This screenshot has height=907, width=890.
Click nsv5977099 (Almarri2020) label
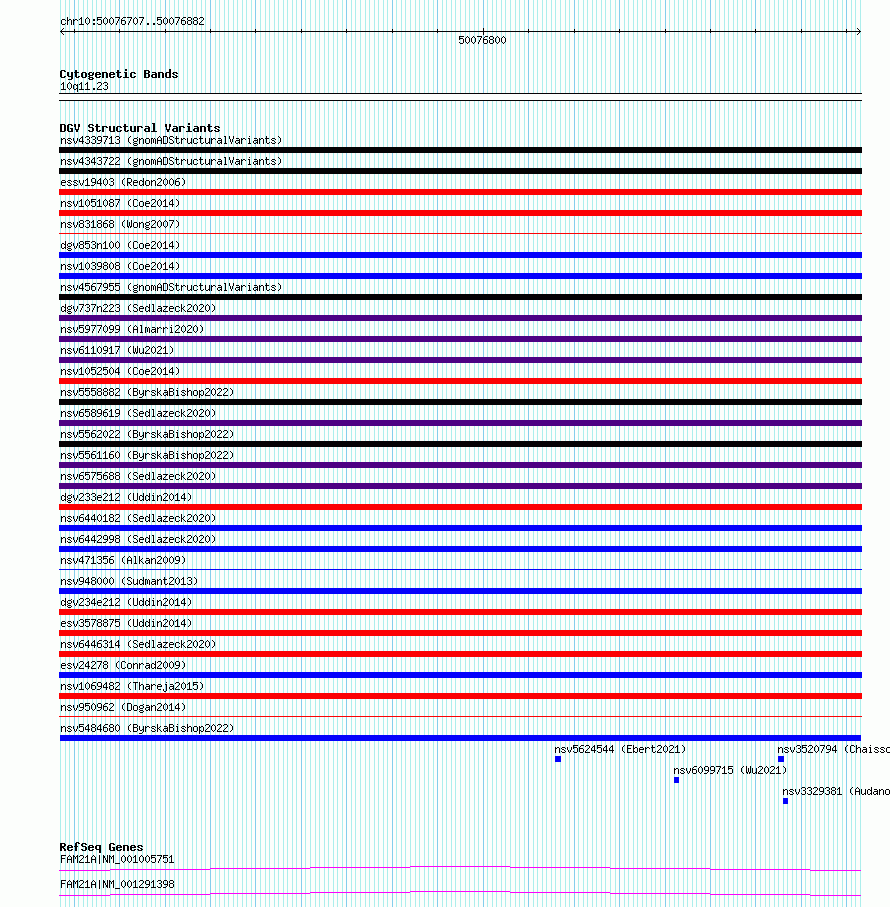click(x=132, y=329)
